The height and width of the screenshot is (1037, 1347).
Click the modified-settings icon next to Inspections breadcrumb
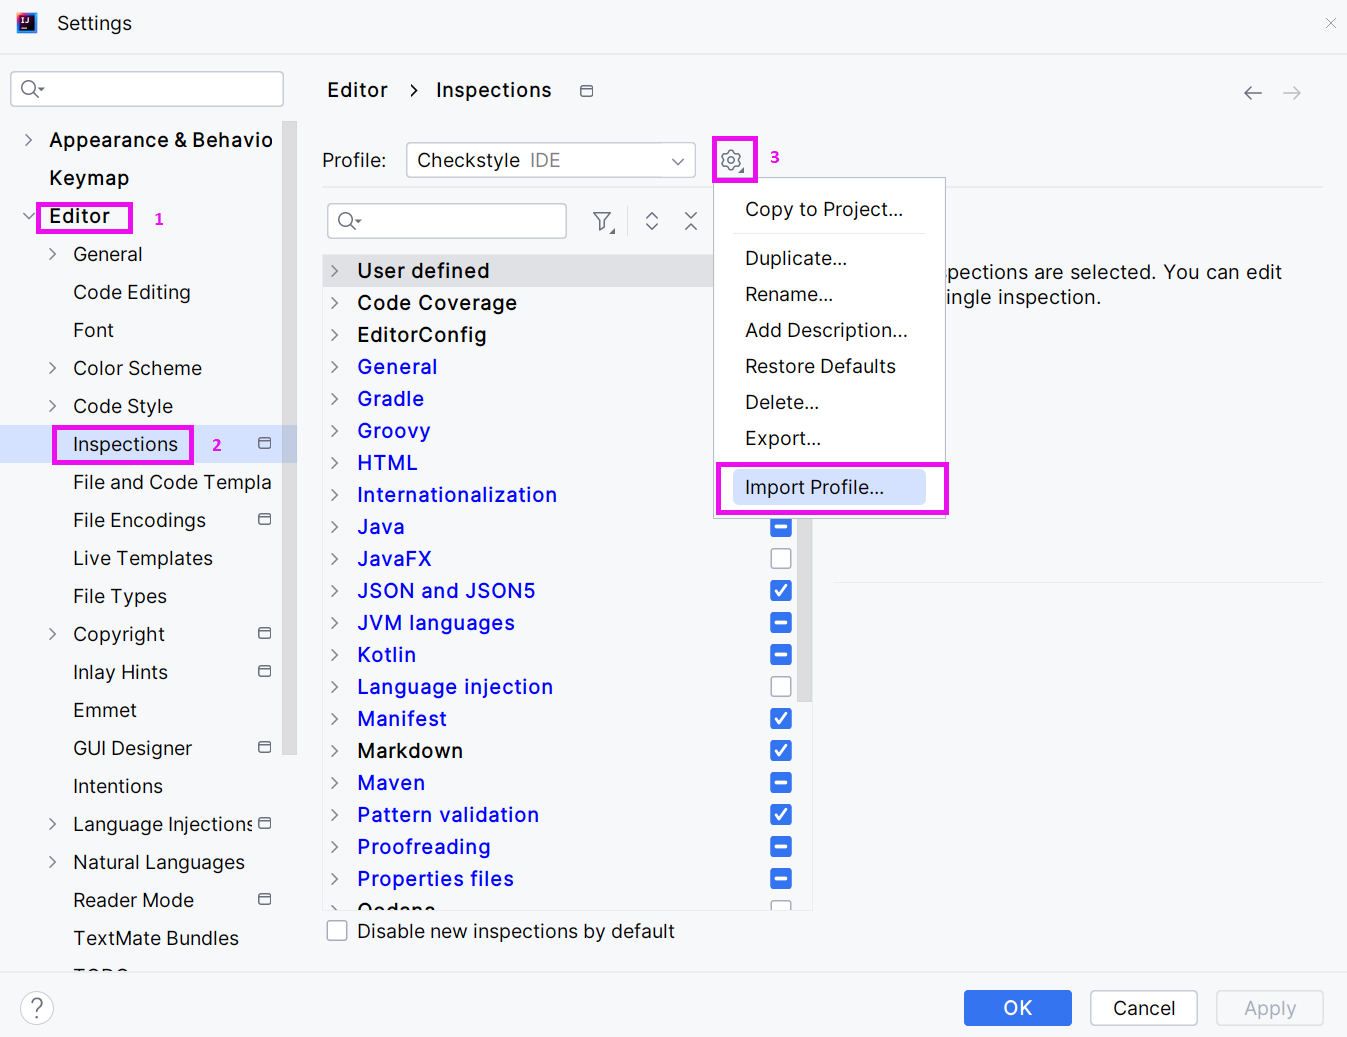click(x=586, y=90)
